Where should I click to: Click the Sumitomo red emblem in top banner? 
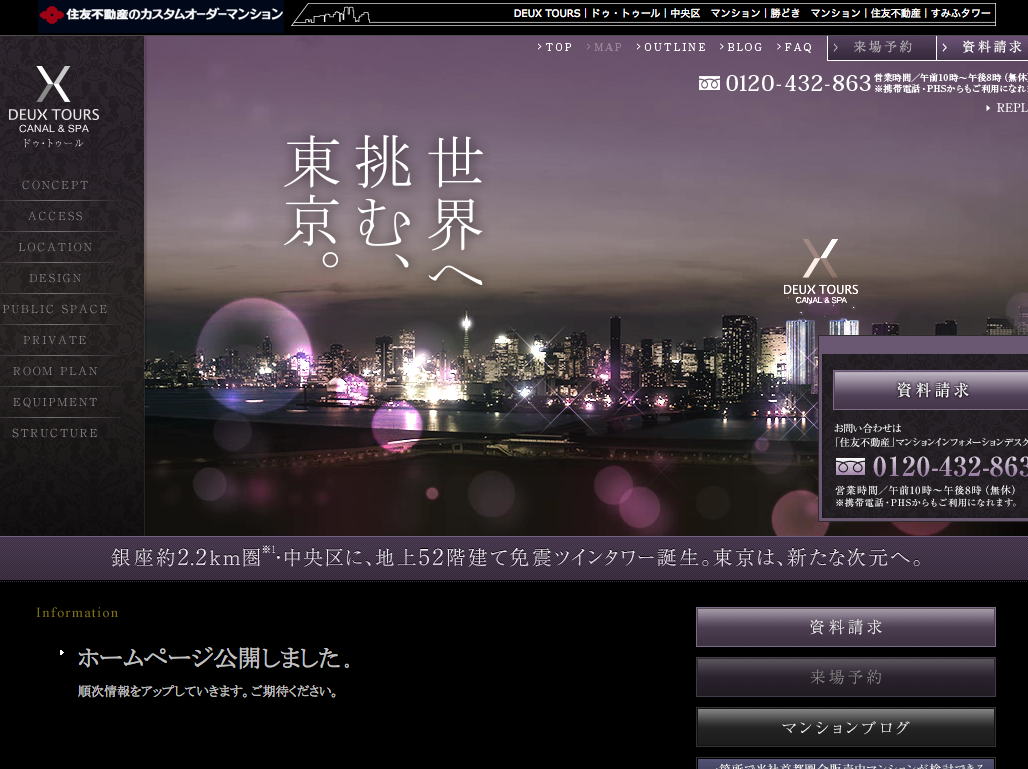pyautogui.click(x=51, y=14)
